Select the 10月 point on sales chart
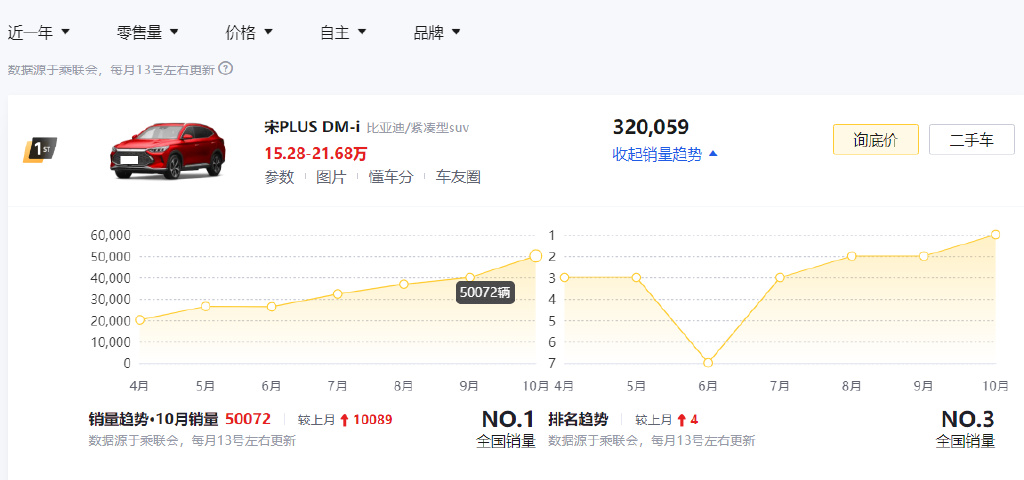 click(x=536, y=256)
